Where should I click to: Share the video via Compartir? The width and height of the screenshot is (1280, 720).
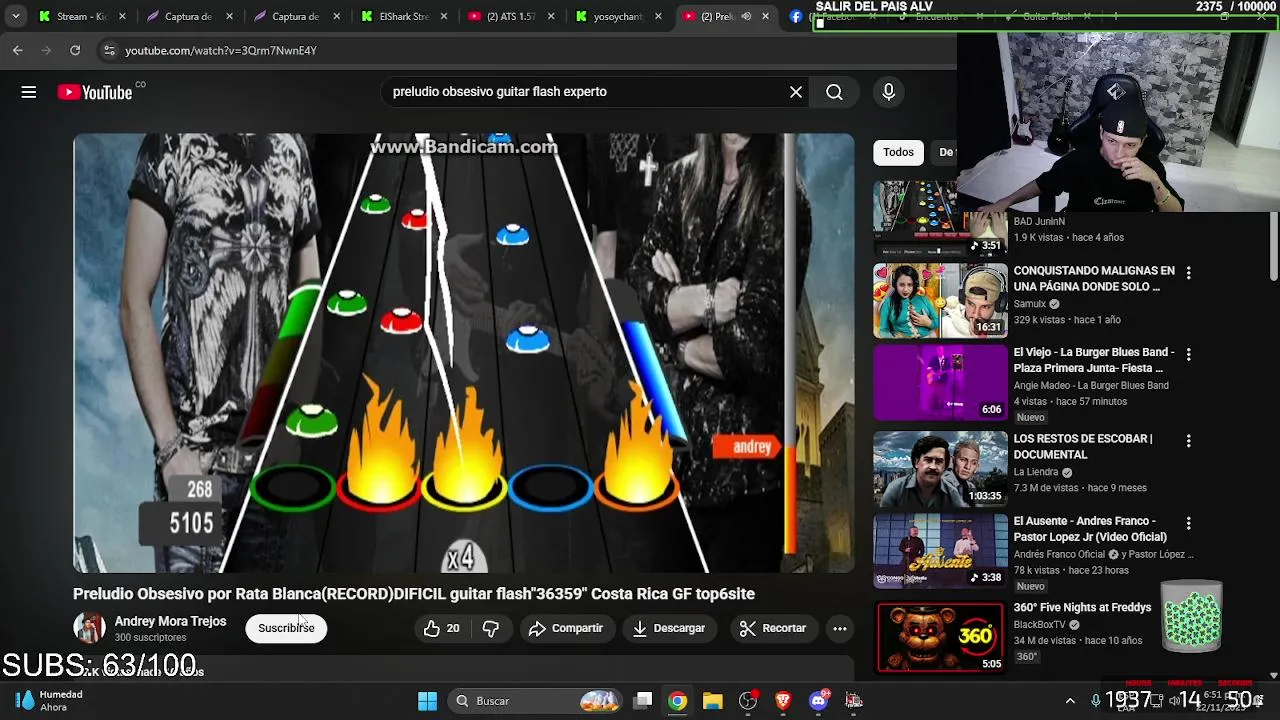click(x=566, y=628)
